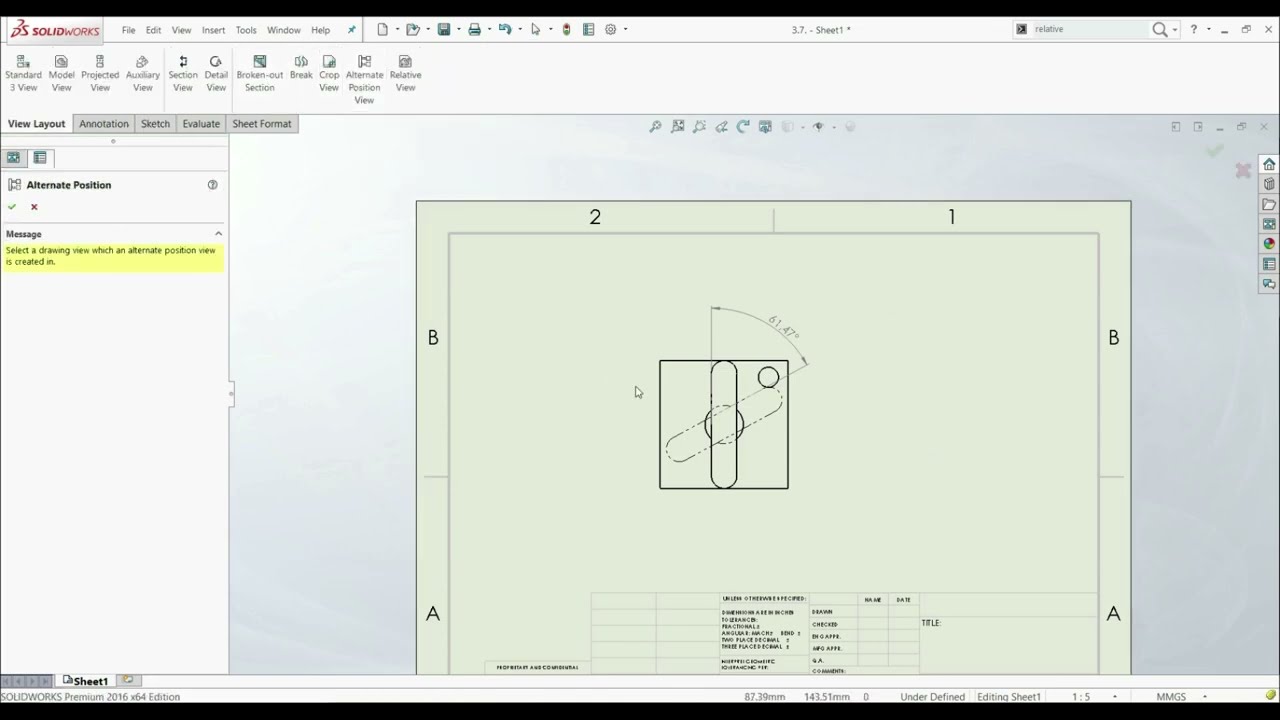Expand the Options gear dropdown arrow
Image resolution: width=1280 pixels, height=720 pixels.
[625, 29]
